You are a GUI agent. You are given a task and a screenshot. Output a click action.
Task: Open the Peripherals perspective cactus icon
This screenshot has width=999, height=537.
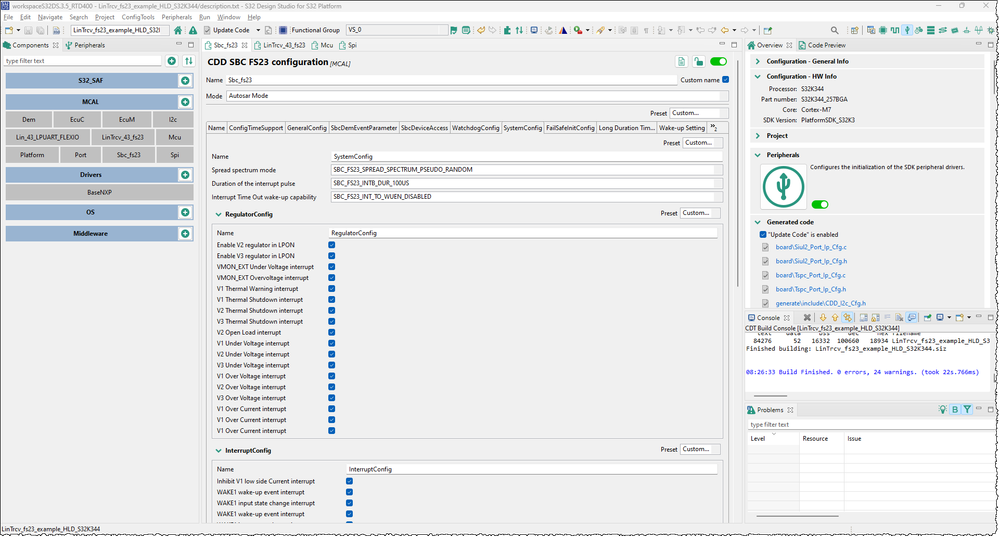[907, 30]
